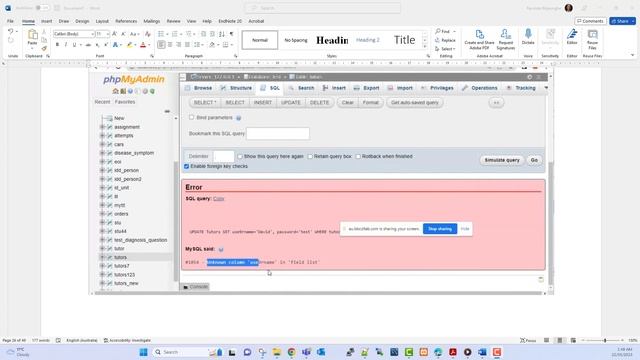Switch to the Layout ribbon tab
This screenshot has width=640, height=360.
pyautogui.click(x=102, y=21)
